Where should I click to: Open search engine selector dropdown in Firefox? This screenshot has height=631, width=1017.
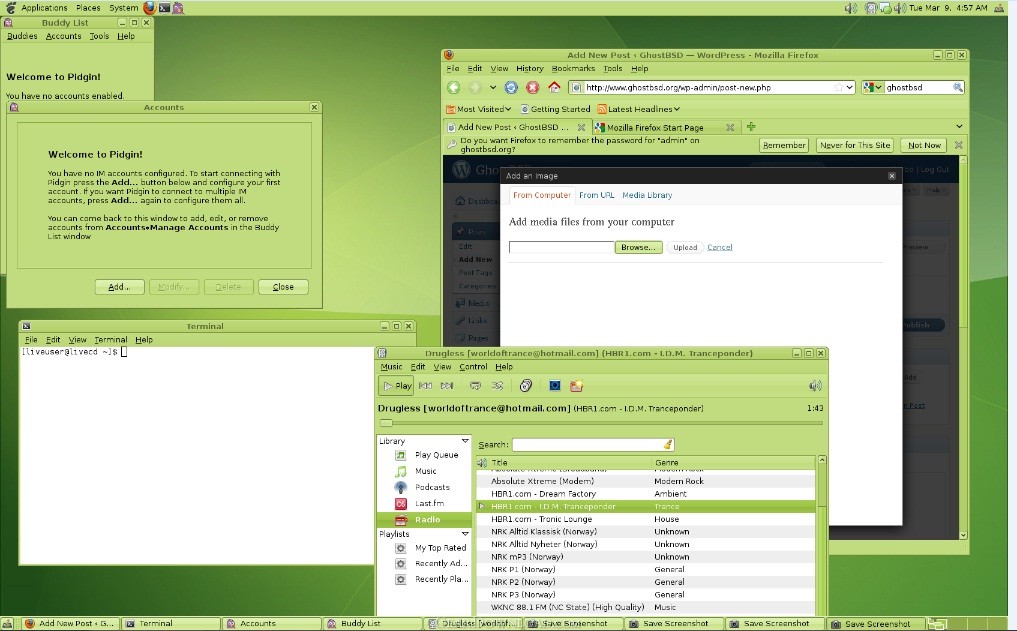pyautogui.click(x=874, y=87)
